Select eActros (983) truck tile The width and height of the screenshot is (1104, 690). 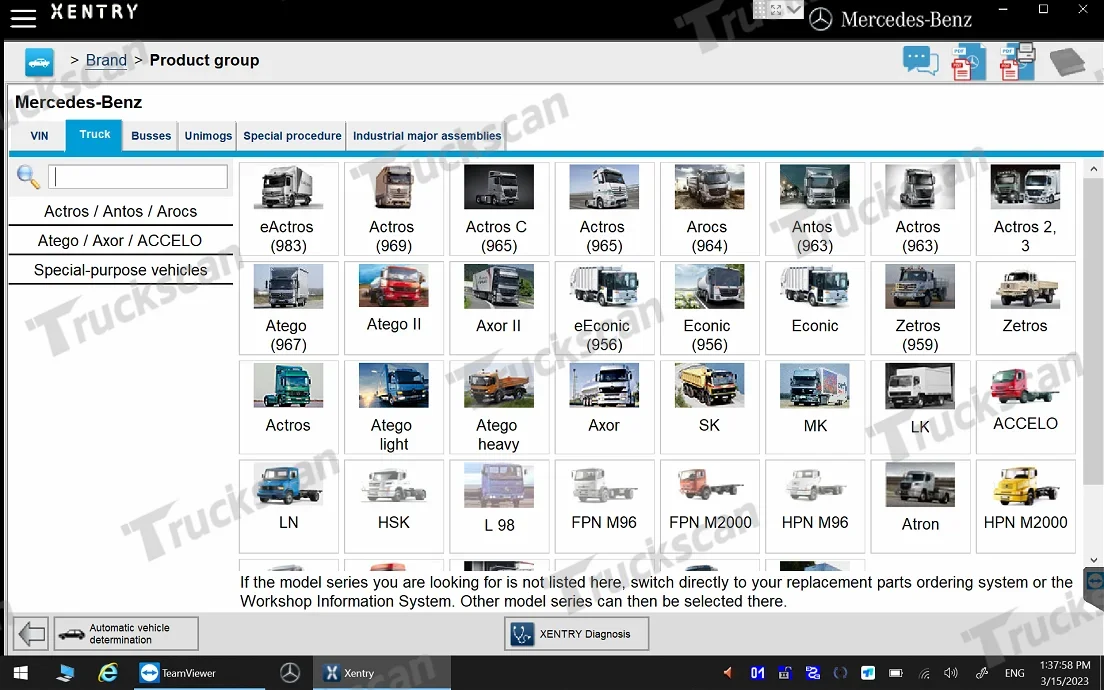pyautogui.click(x=288, y=209)
